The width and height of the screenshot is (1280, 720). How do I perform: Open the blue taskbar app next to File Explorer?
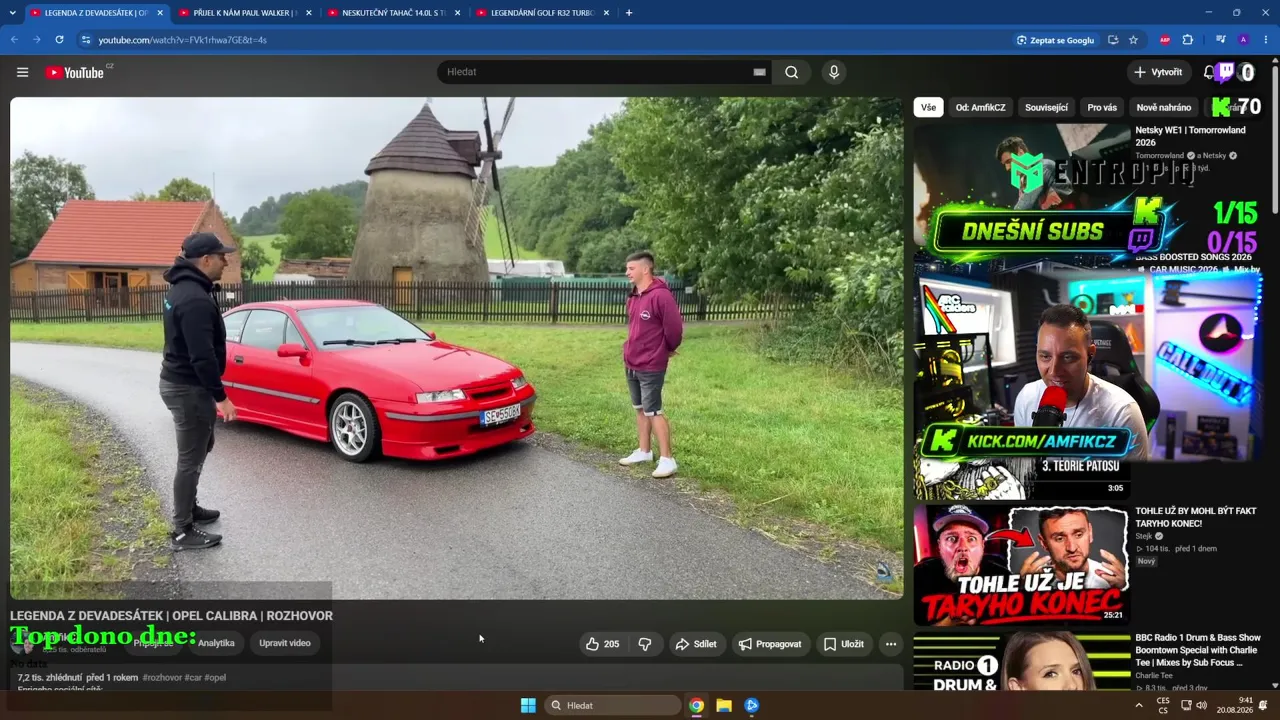pyautogui.click(x=752, y=705)
